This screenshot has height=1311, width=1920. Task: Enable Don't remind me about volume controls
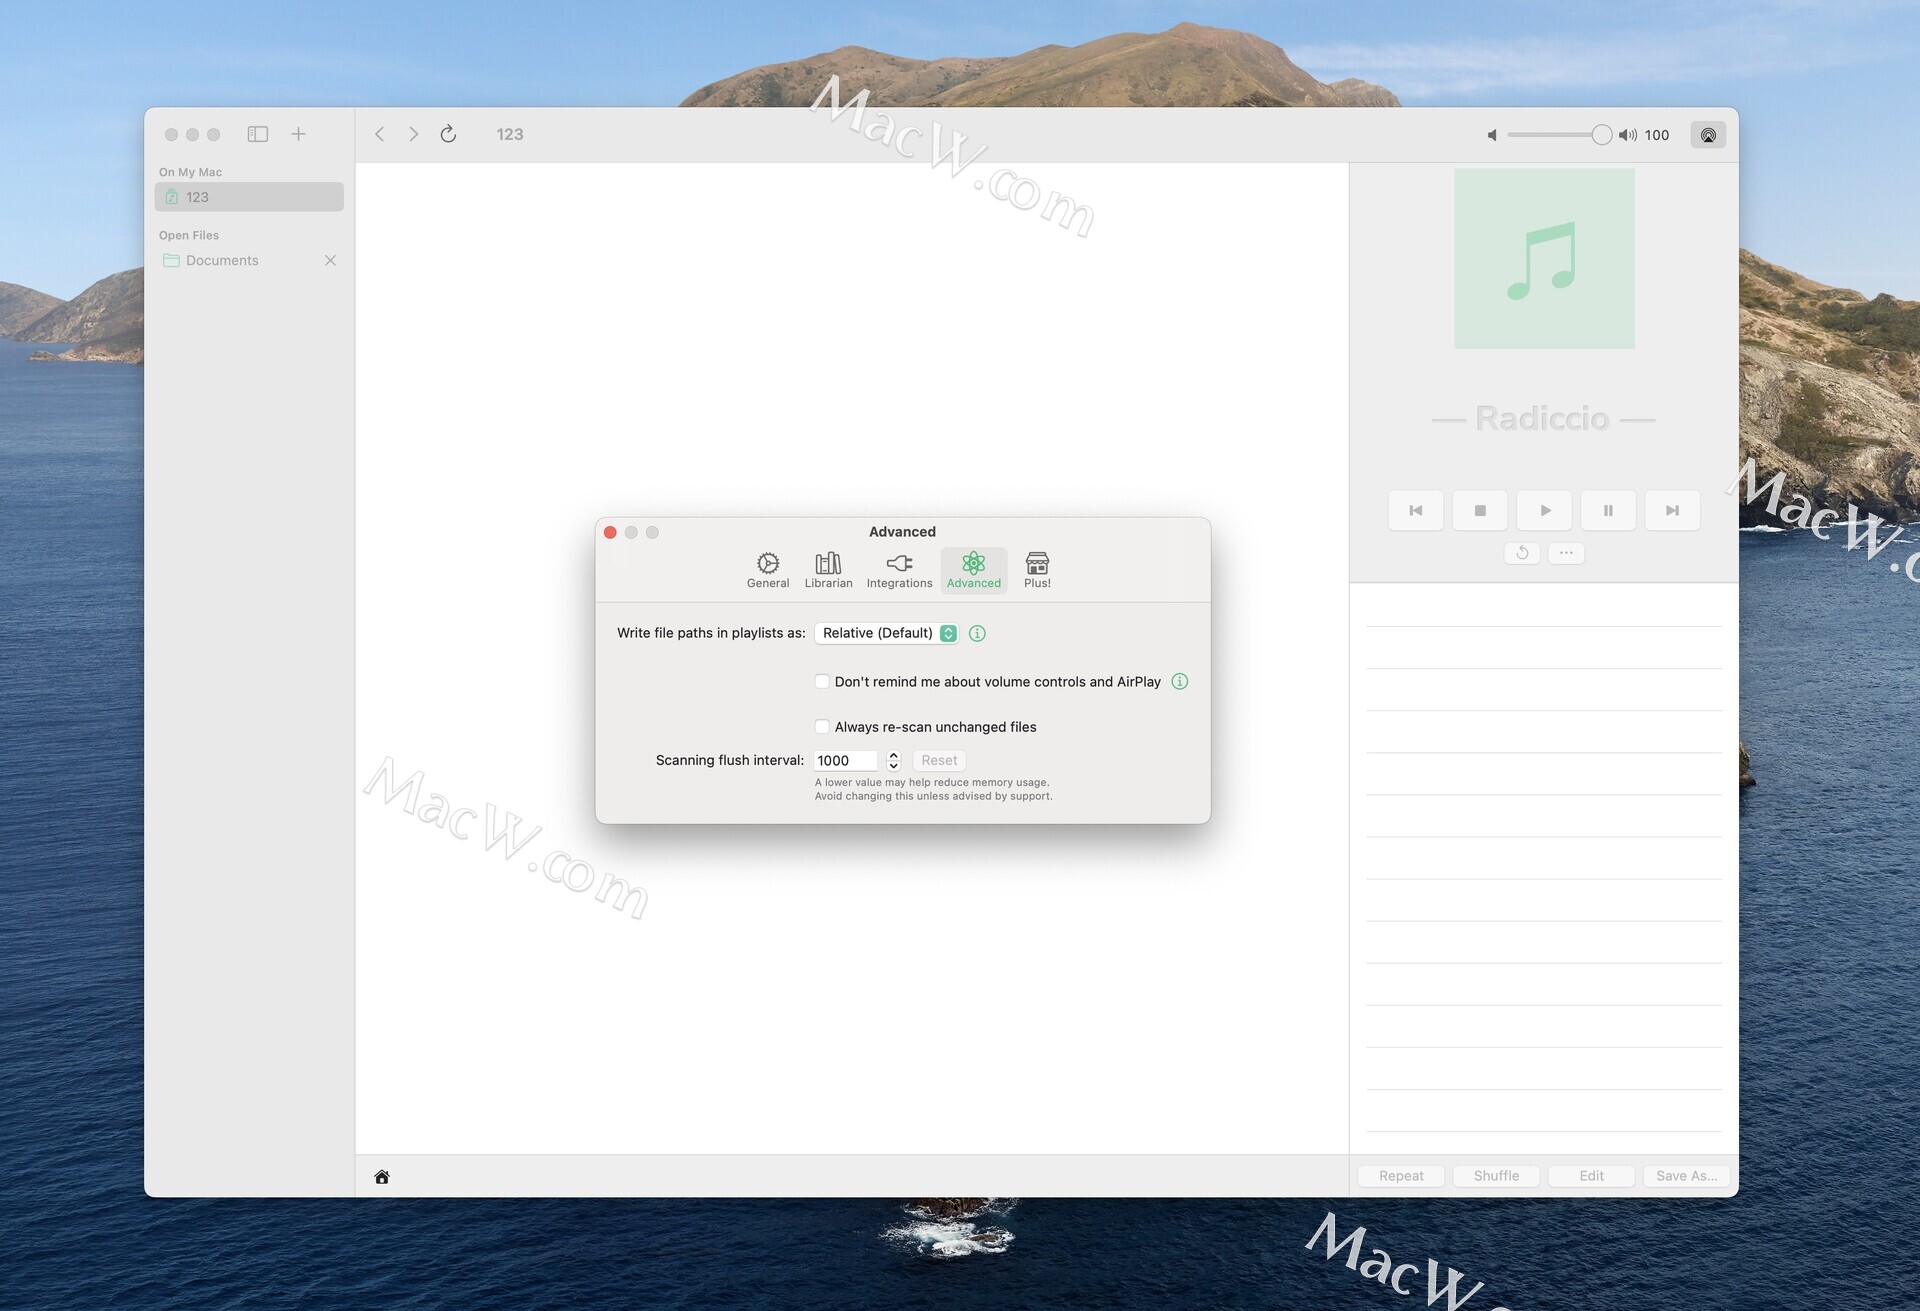point(822,682)
